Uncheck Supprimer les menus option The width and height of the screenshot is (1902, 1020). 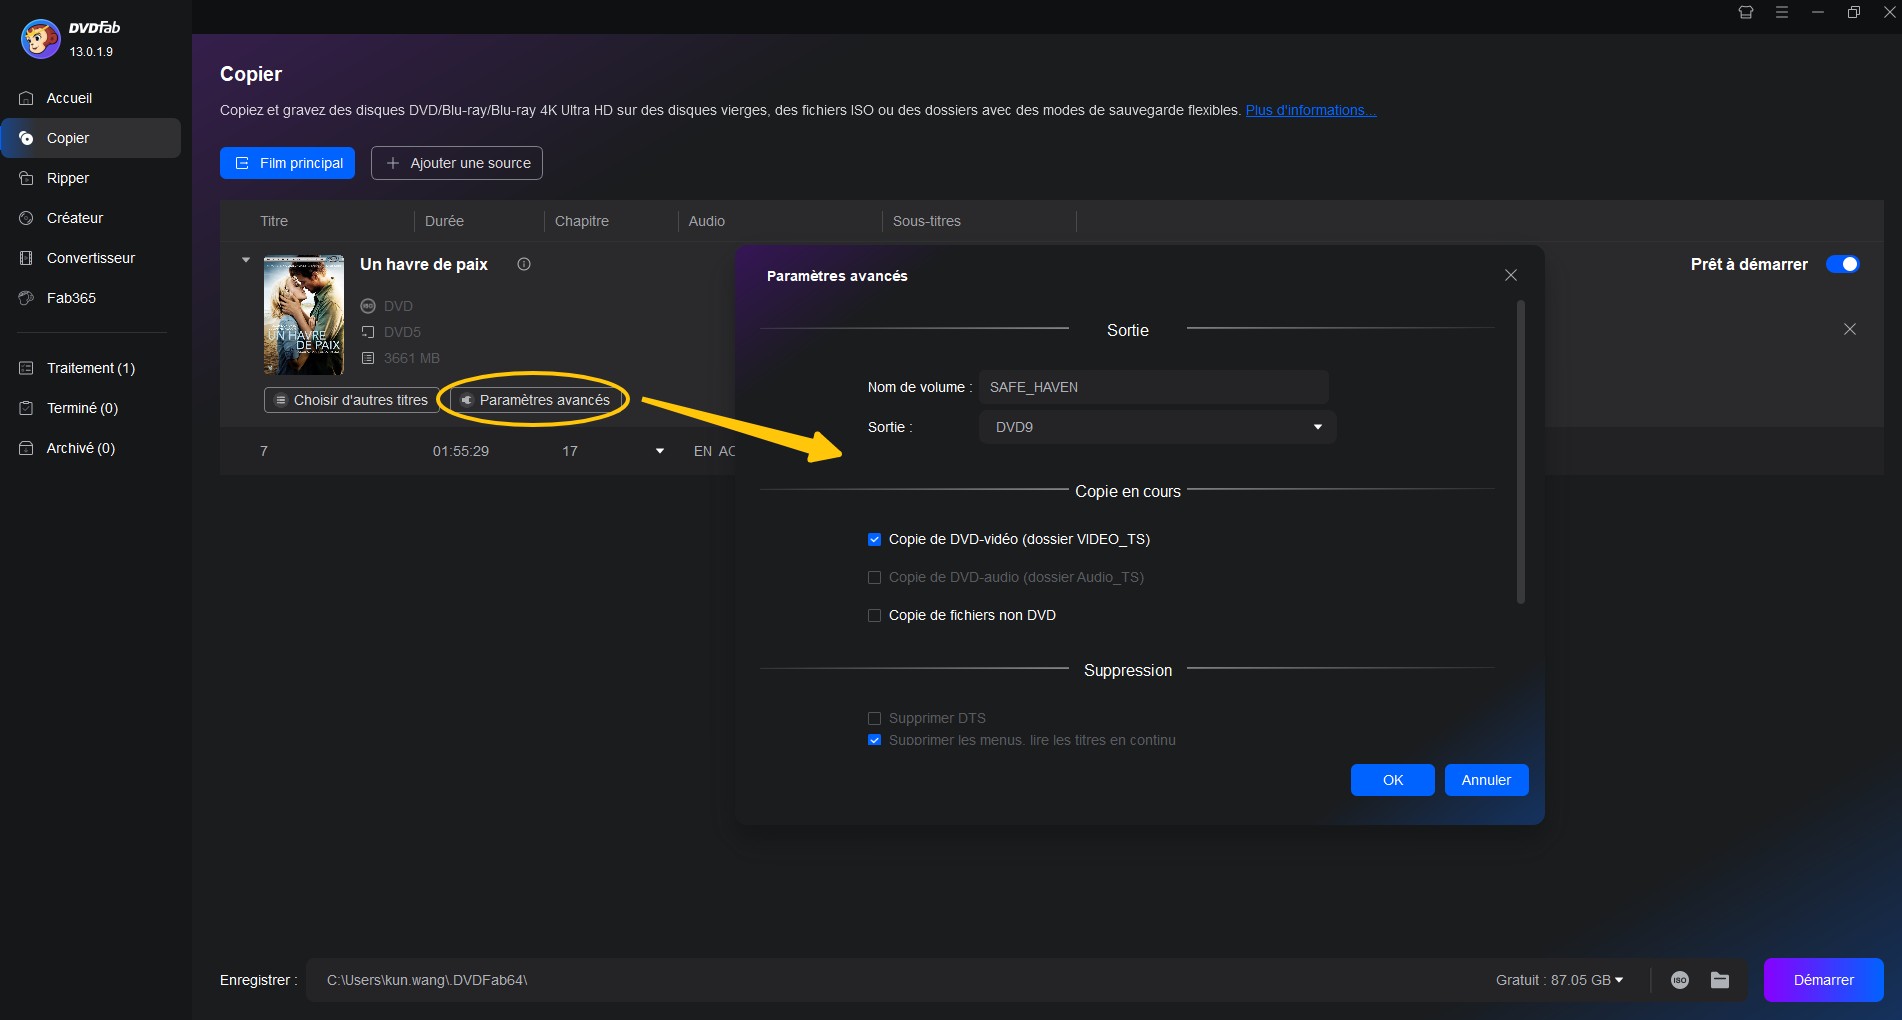pyautogui.click(x=874, y=740)
